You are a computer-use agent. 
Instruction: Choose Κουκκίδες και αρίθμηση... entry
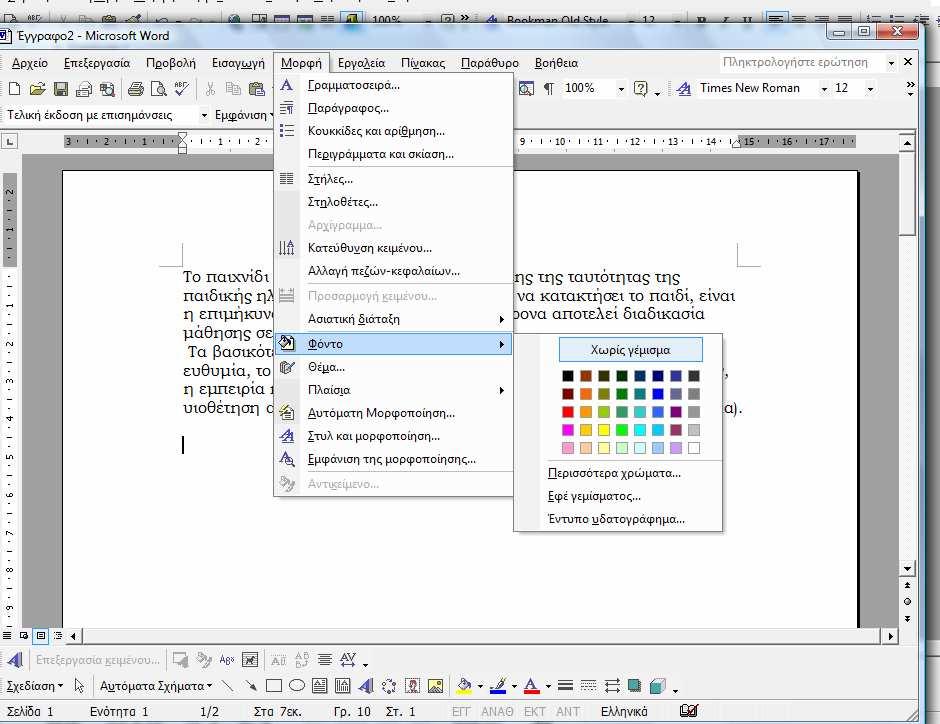pyautogui.click(x=393, y=131)
